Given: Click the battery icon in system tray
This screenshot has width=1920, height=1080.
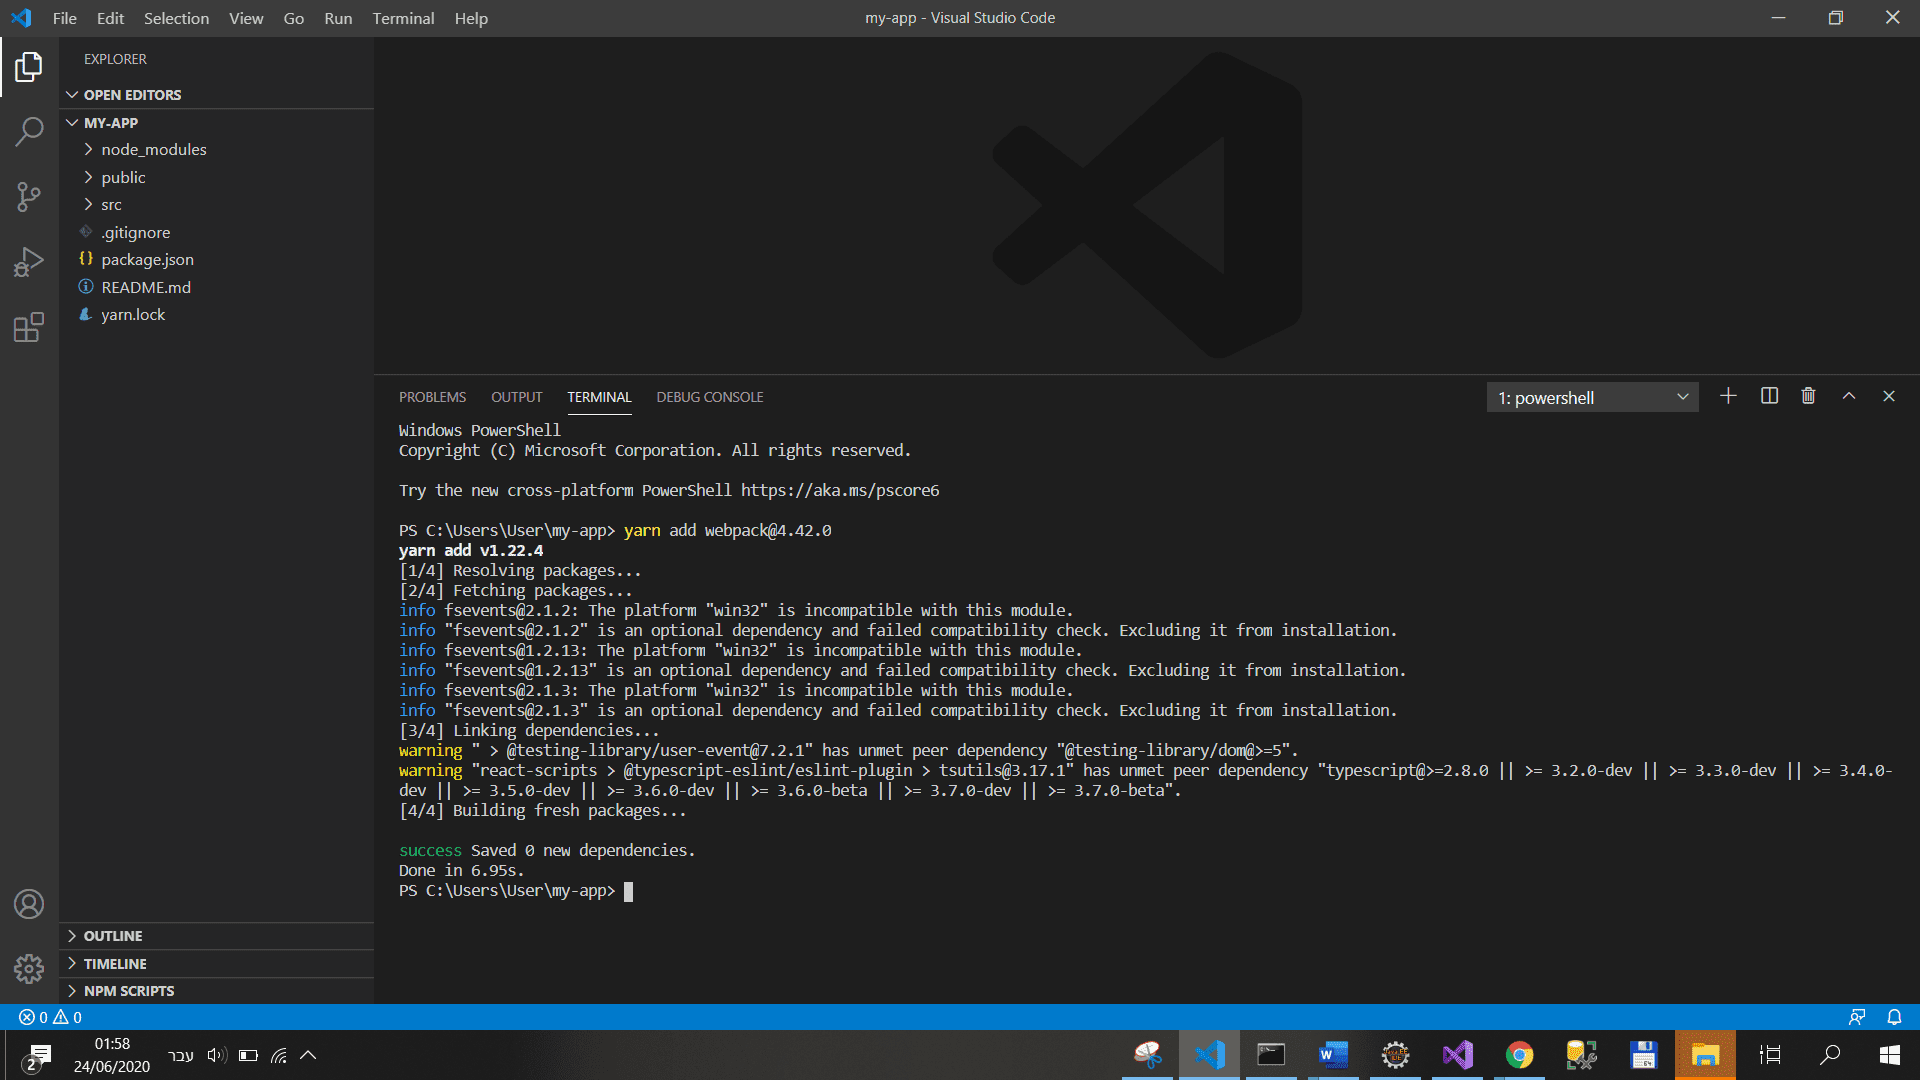Looking at the screenshot, I should coord(248,1055).
